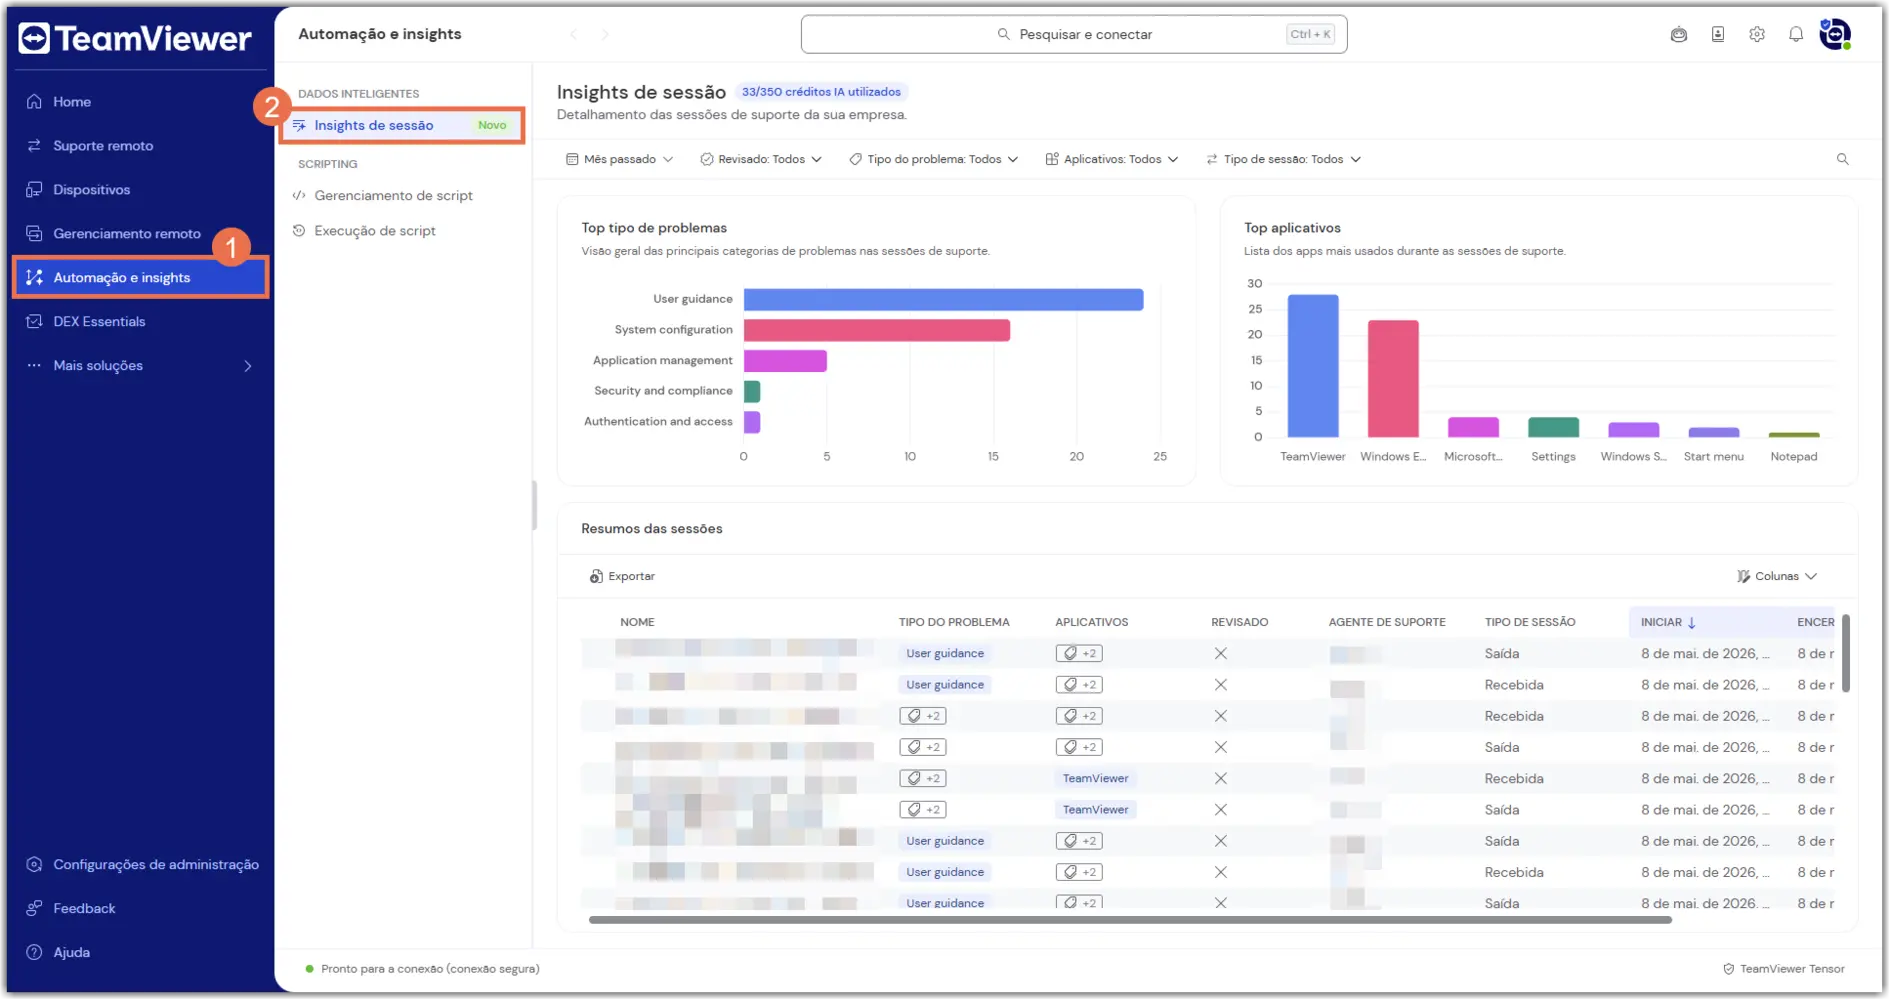Click the back navigation arrow
Screen dimensions: 1890x1000
tap(574, 34)
